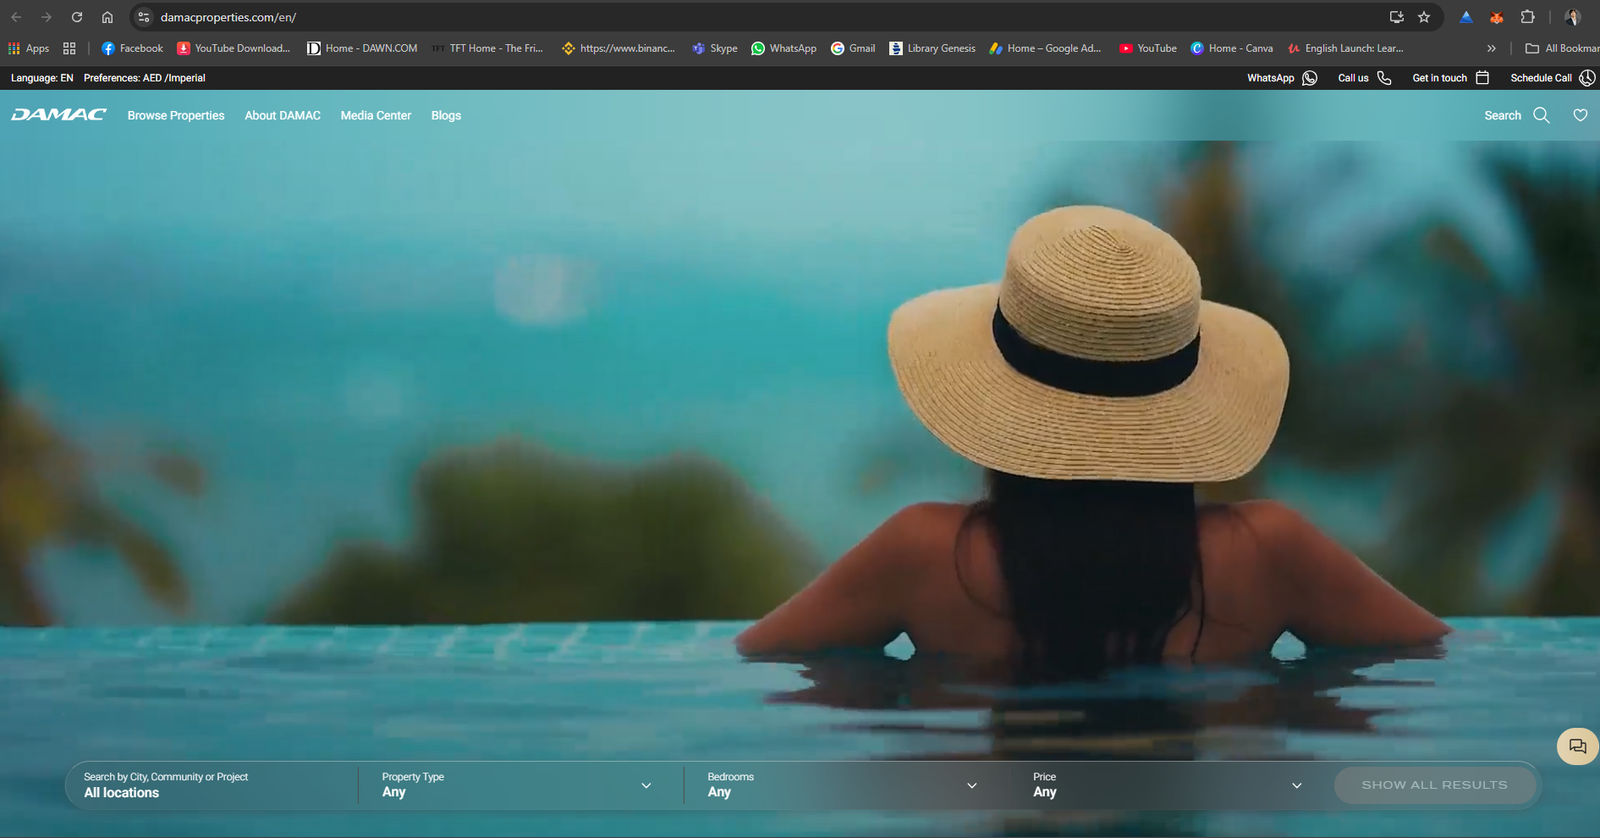
Task: Bookmark this page with the star icon
Action: (1424, 17)
